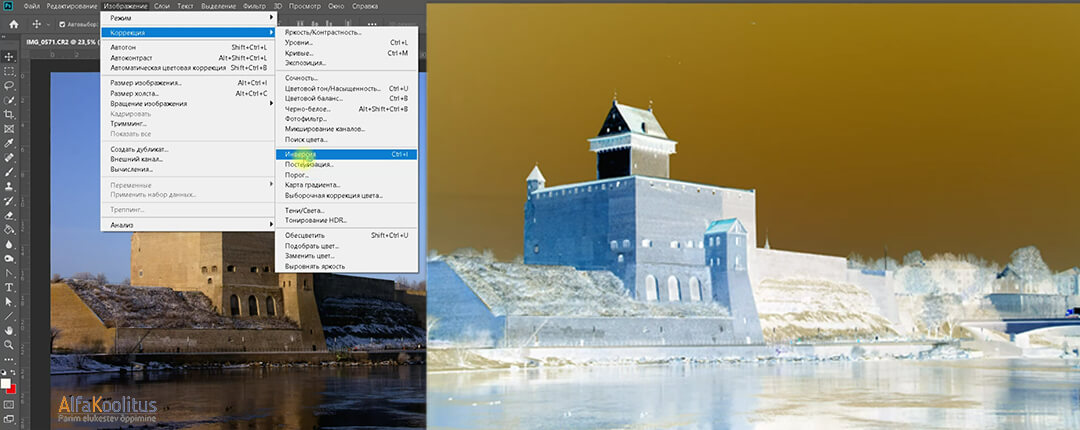
Task: Open the Выделение menu
Action: pos(218,6)
